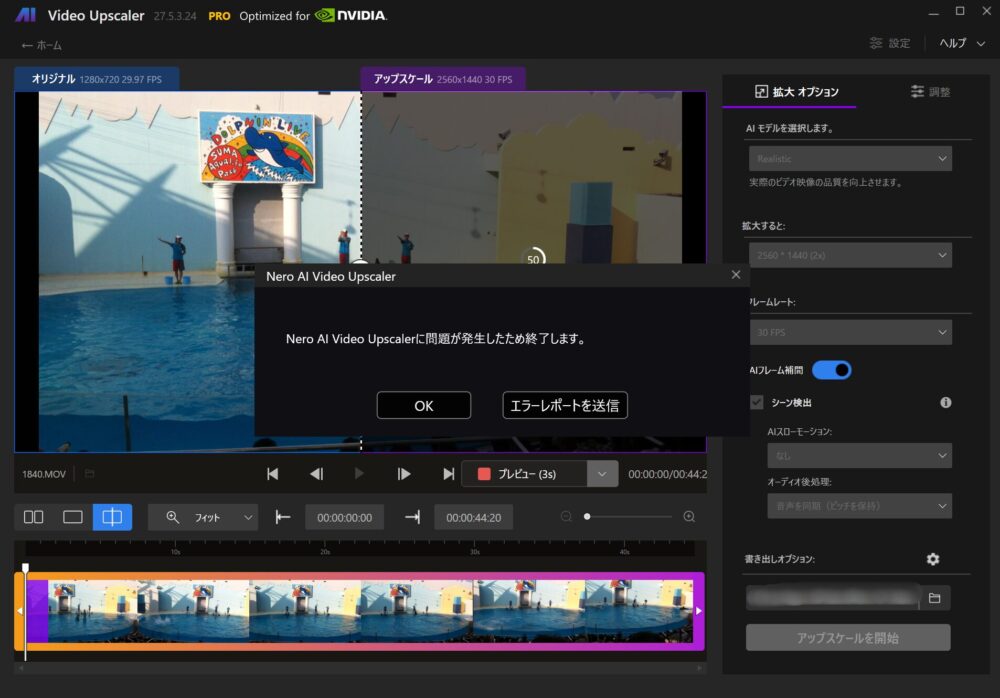1000x698 pixels.
Task: Select single view mode
Action: pyautogui.click(x=73, y=517)
